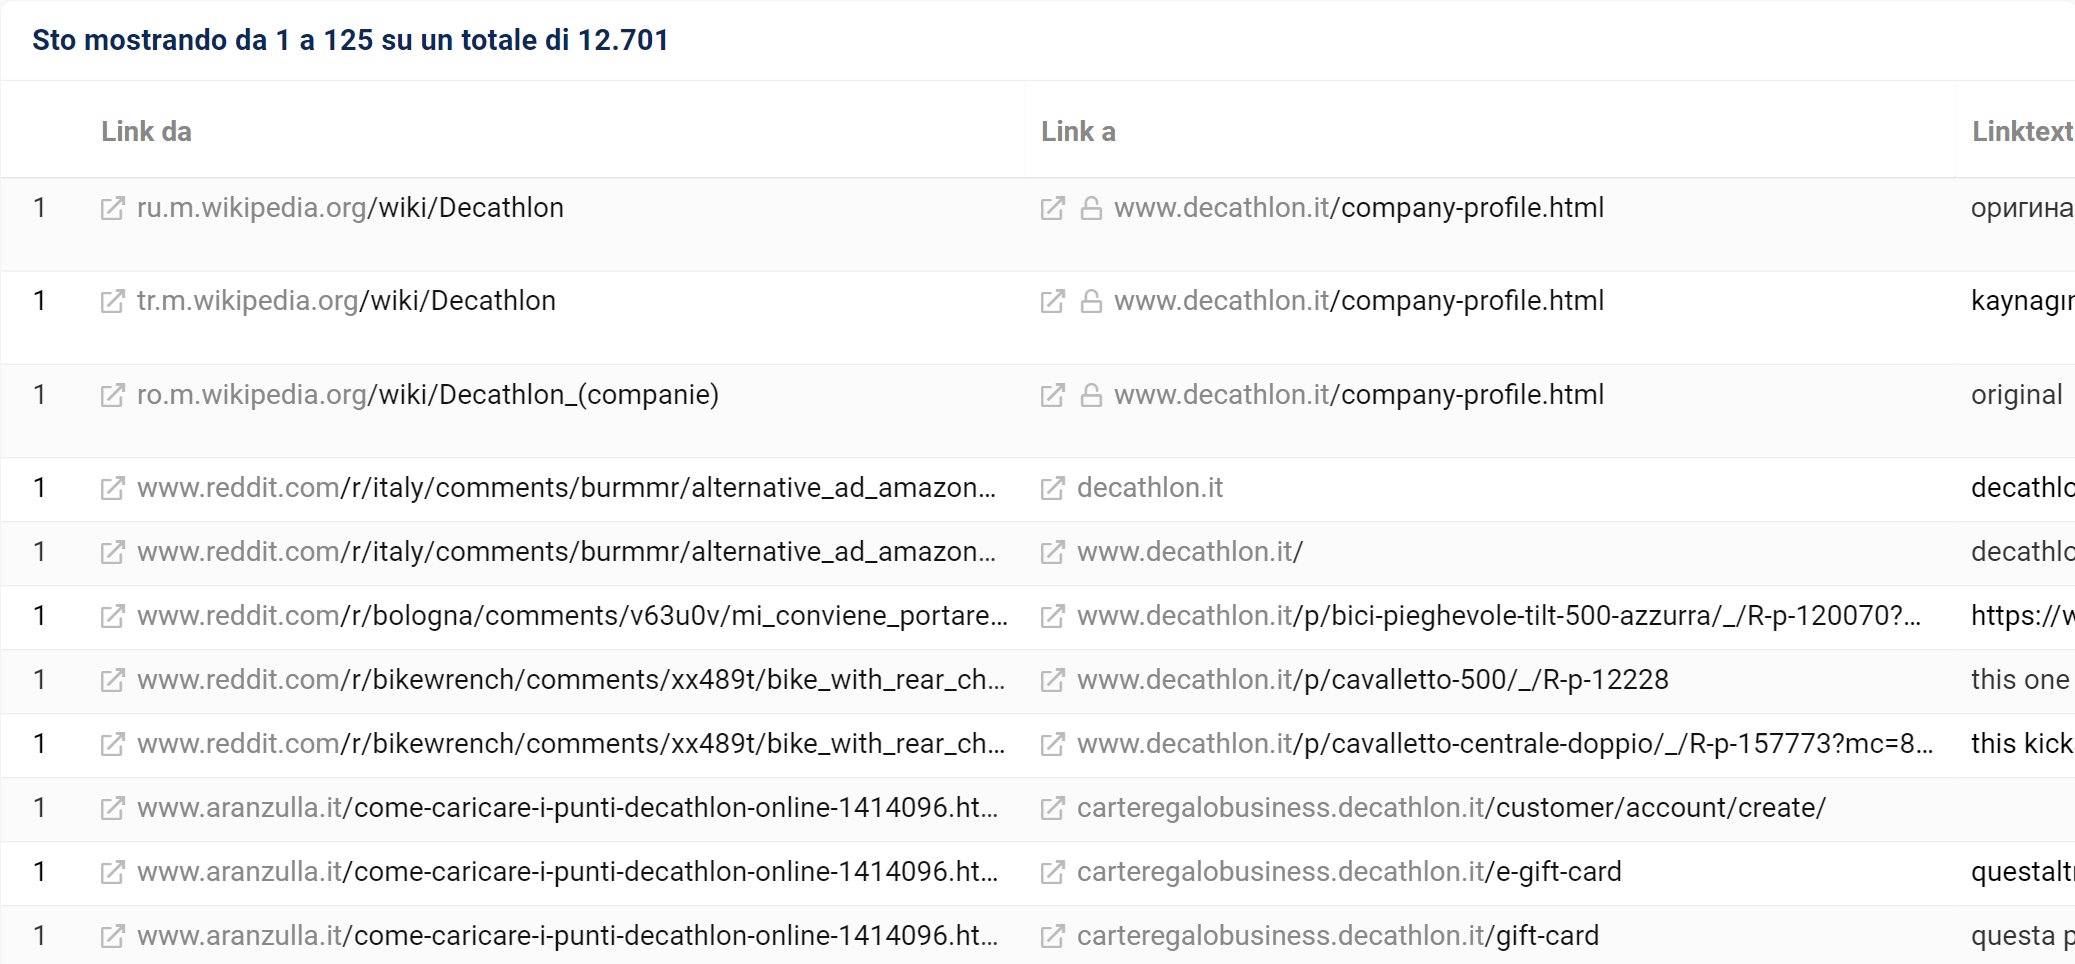Click external icon beside tr.m.wikipedia row's company-profile target
Screen dimensions: 2075x964
pos(1052,301)
